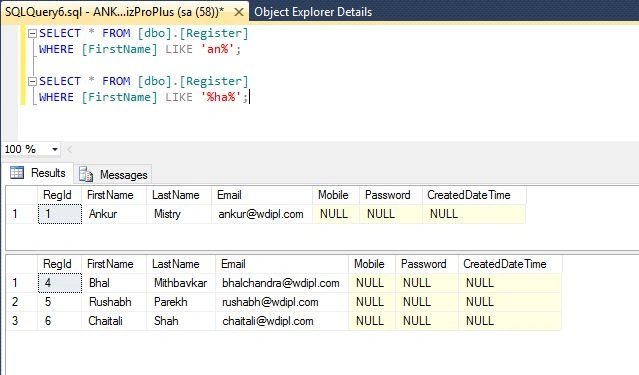The width and height of the screenshot is (639, 375).
Task: Click the Mistry last name cell
Action: pyautogui.click(x=179, y=214)
